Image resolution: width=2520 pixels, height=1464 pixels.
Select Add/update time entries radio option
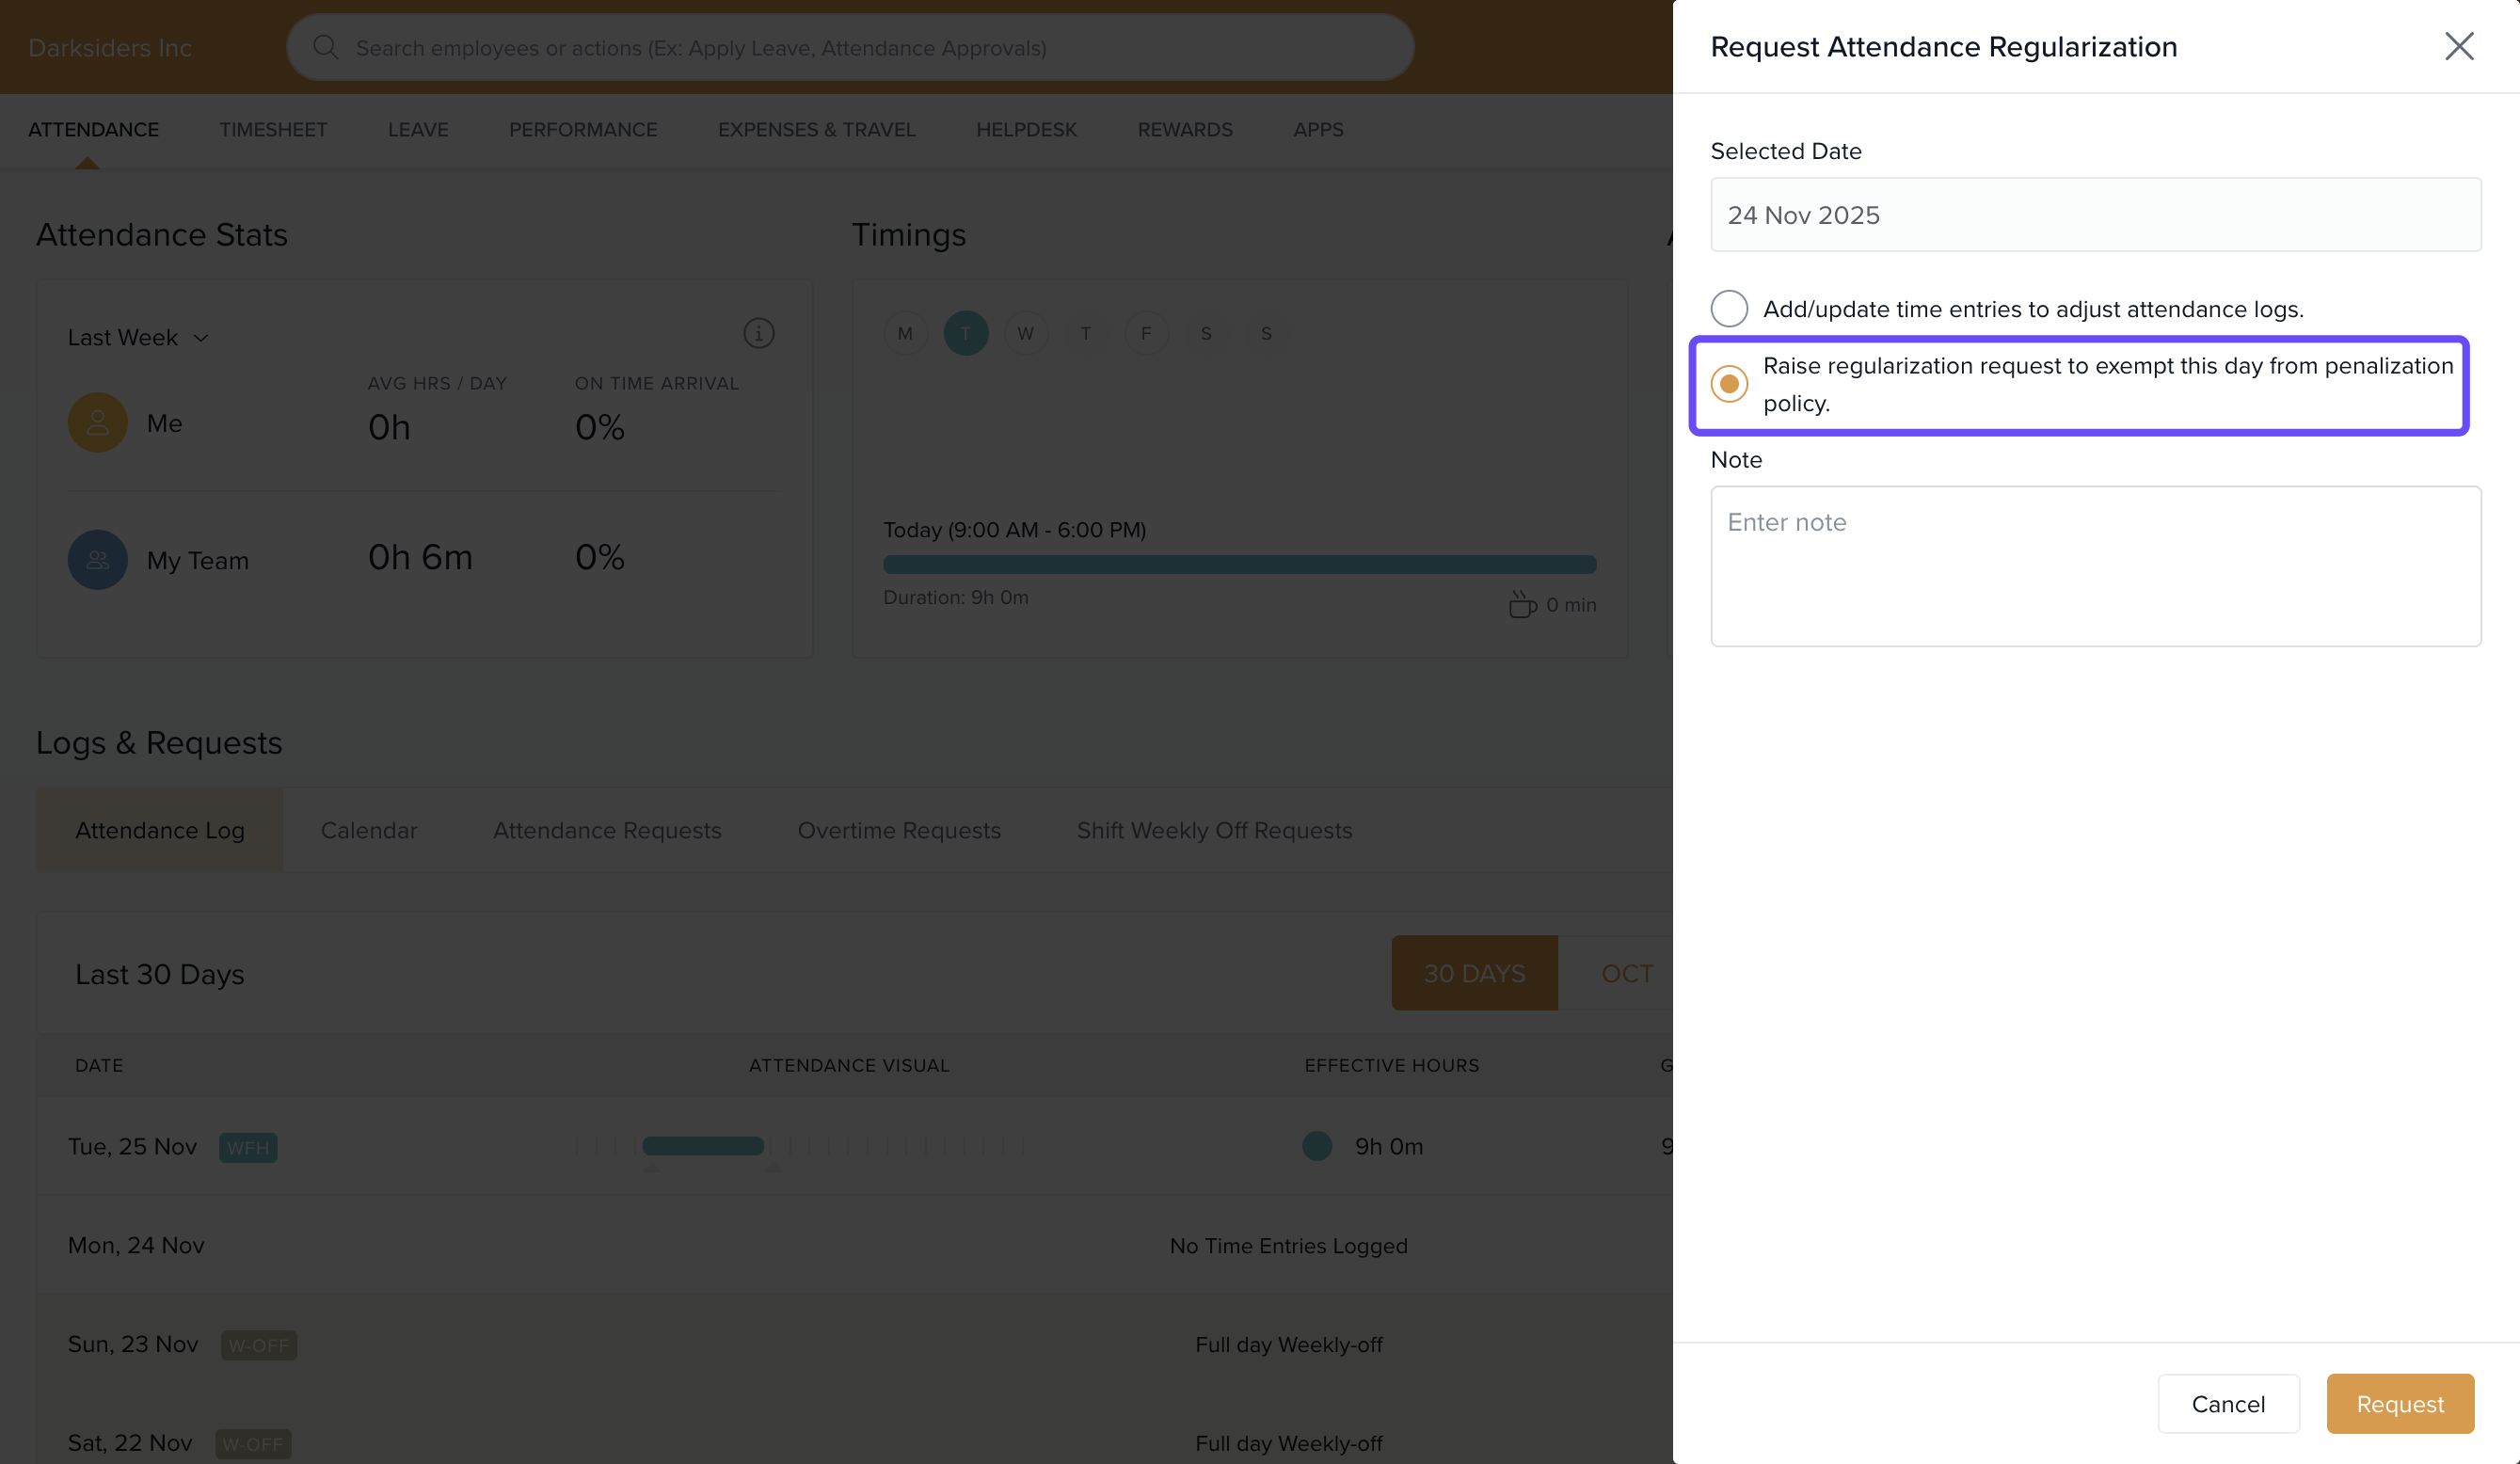point(1729,309)
